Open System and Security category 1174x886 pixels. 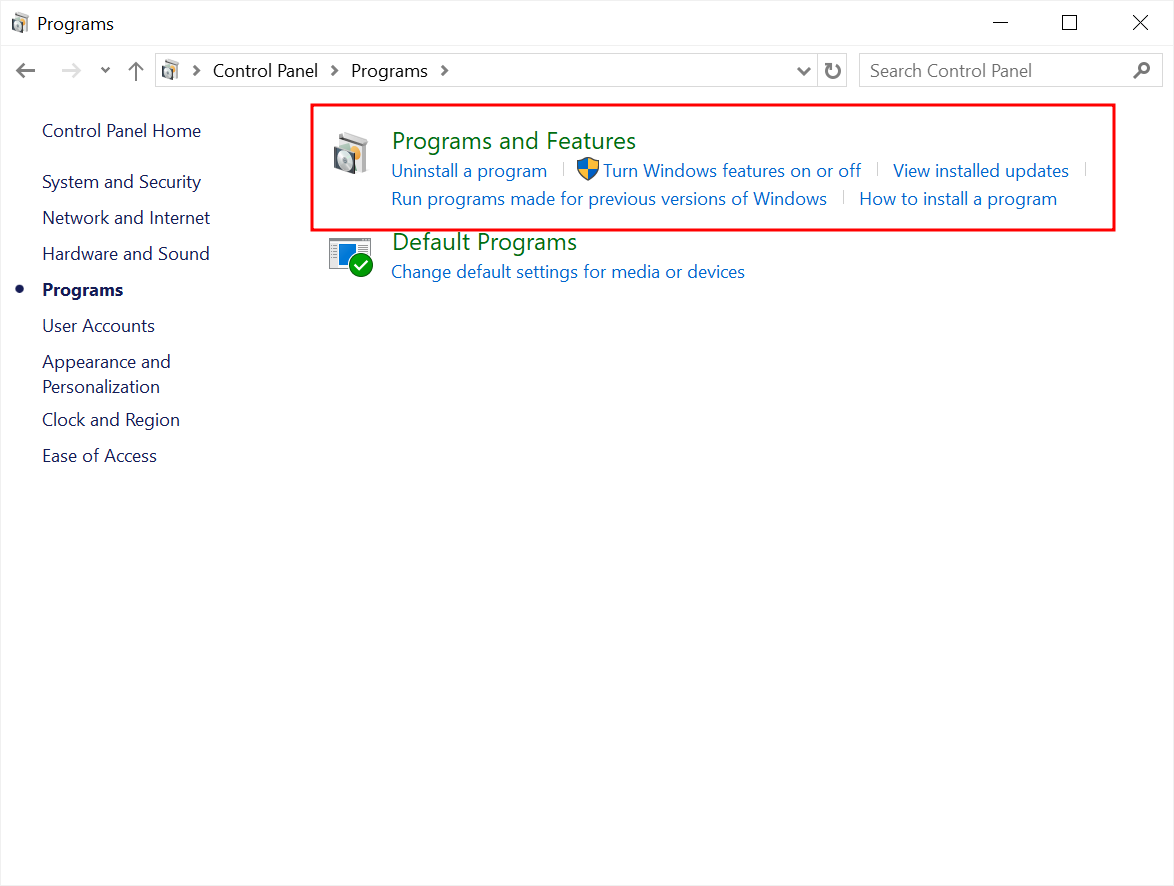(x=121, y=182)
